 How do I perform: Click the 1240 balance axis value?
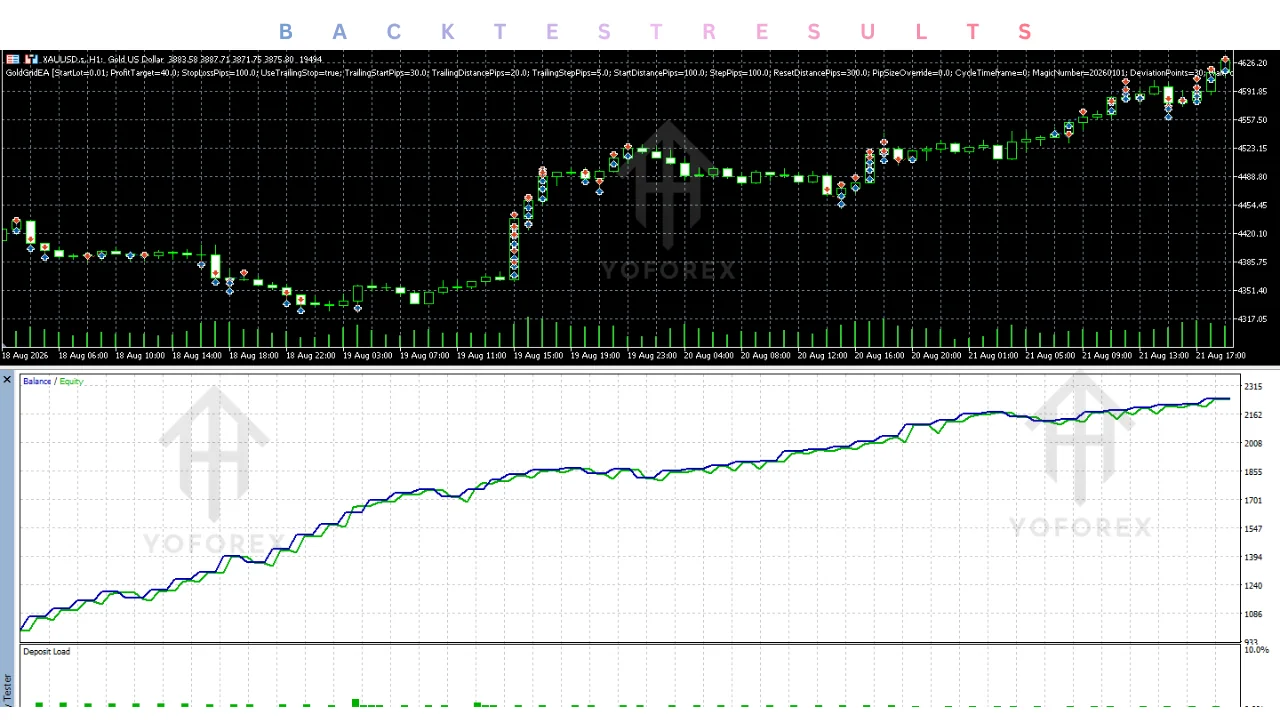point(1253,586)
